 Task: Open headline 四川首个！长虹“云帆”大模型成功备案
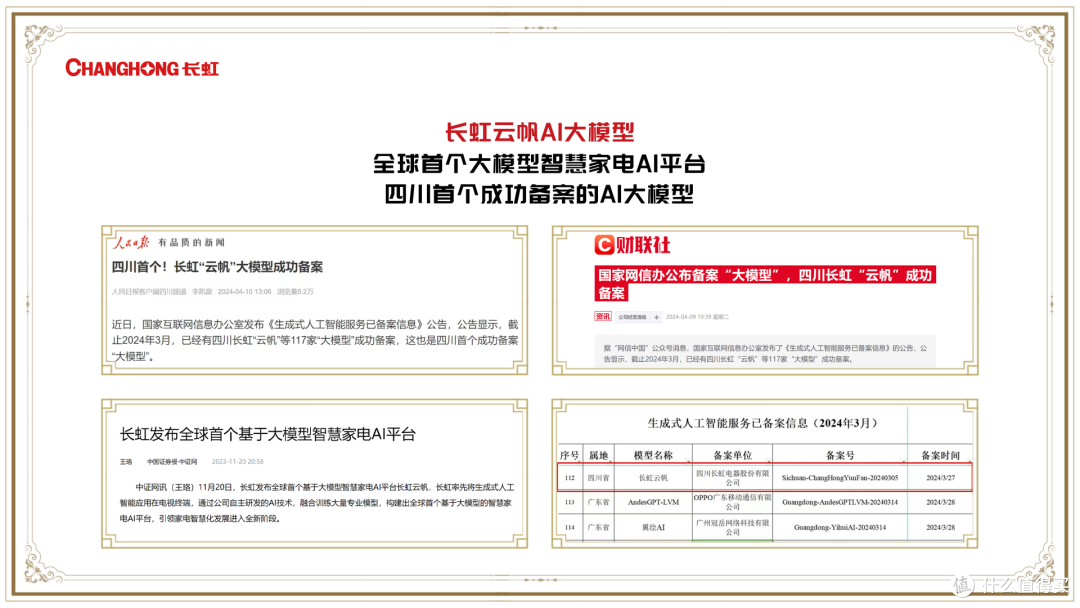tap(217, 267)
